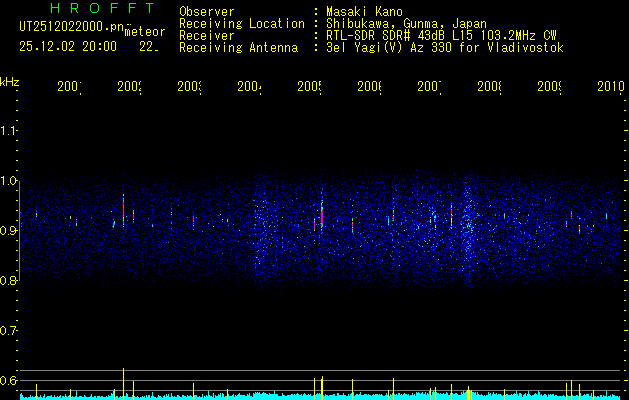The image size is (629, 400).
Task: Click the 1.1 frequency axis label
Action: (x=9, y=131)
